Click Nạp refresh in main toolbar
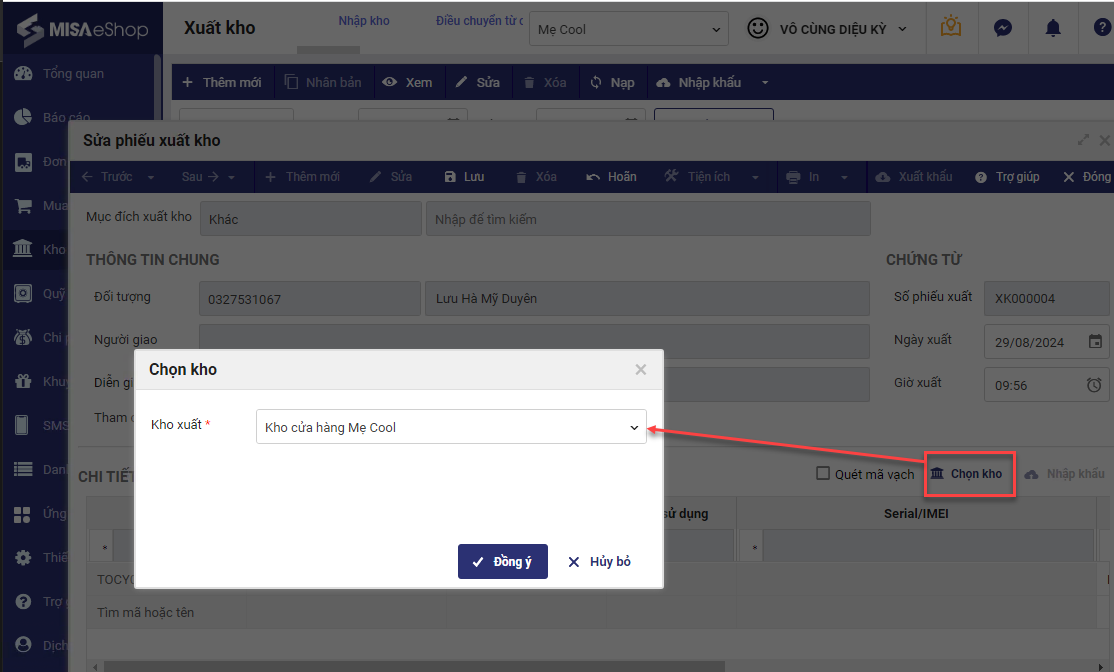Image resolution: width=1114 pixels, height=672 pixels. click(612, 82)
